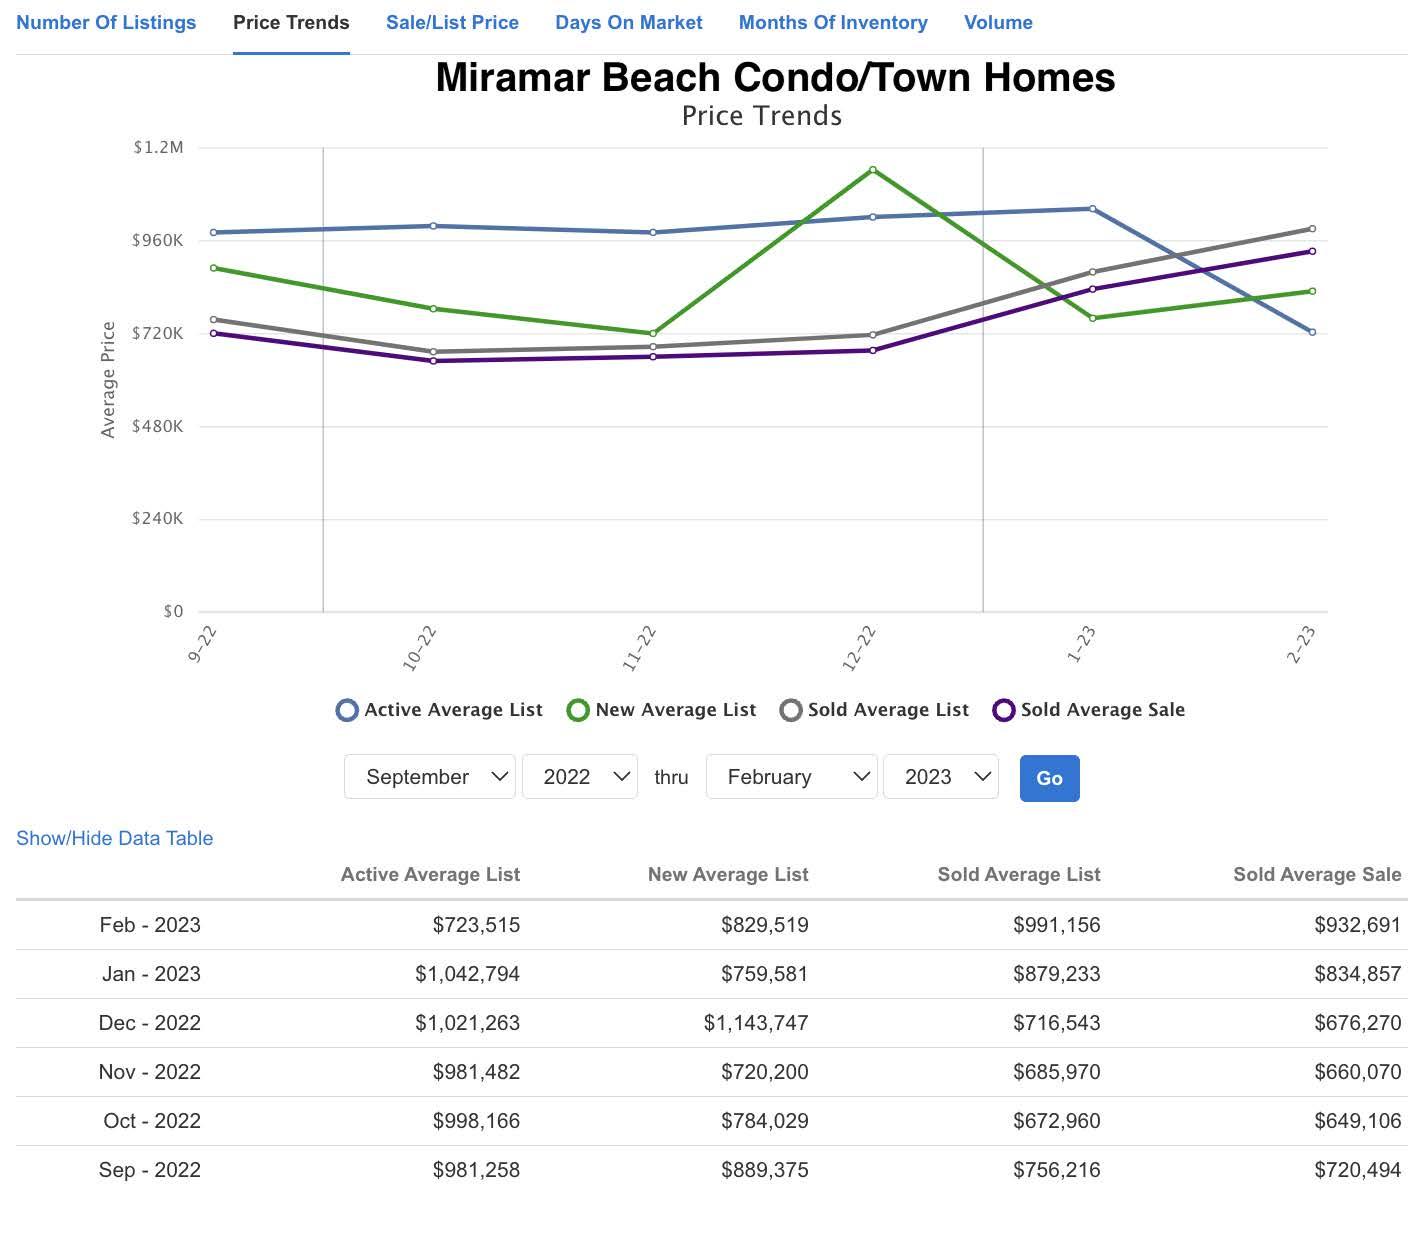Select the Sep - 2022 row label
1428x1244 pixels.
[150, 1170]
